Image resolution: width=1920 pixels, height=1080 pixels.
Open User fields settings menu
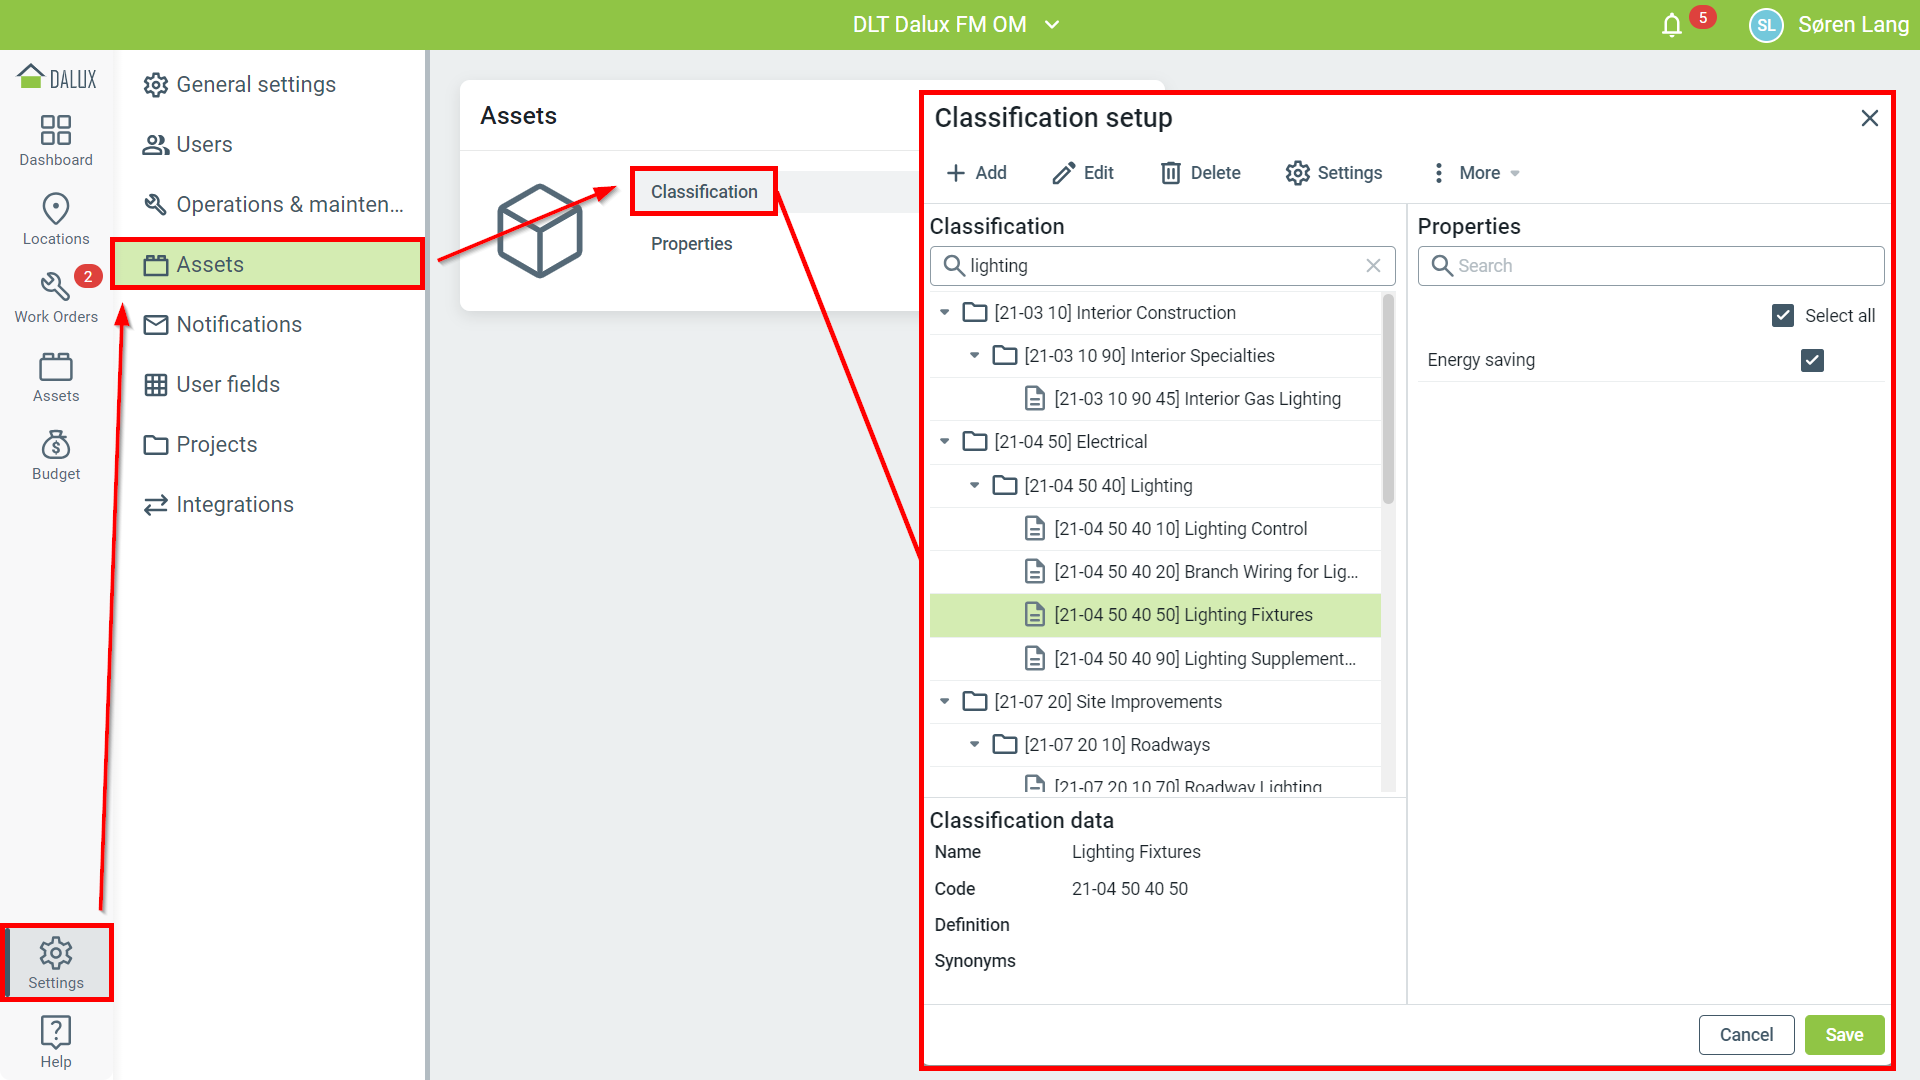(227, 385)
